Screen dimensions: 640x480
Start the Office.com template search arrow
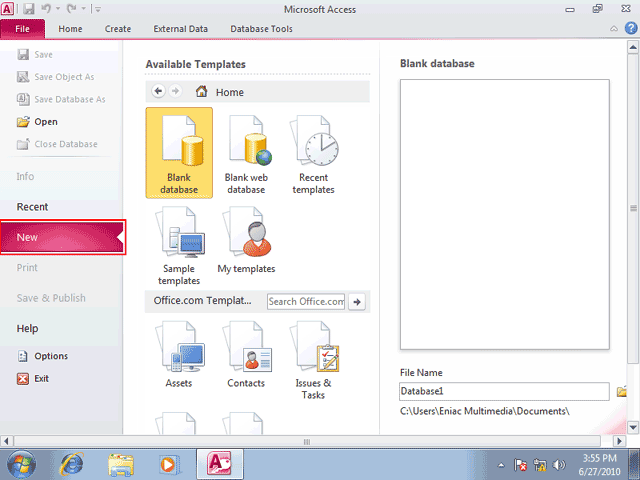point(357,302)
